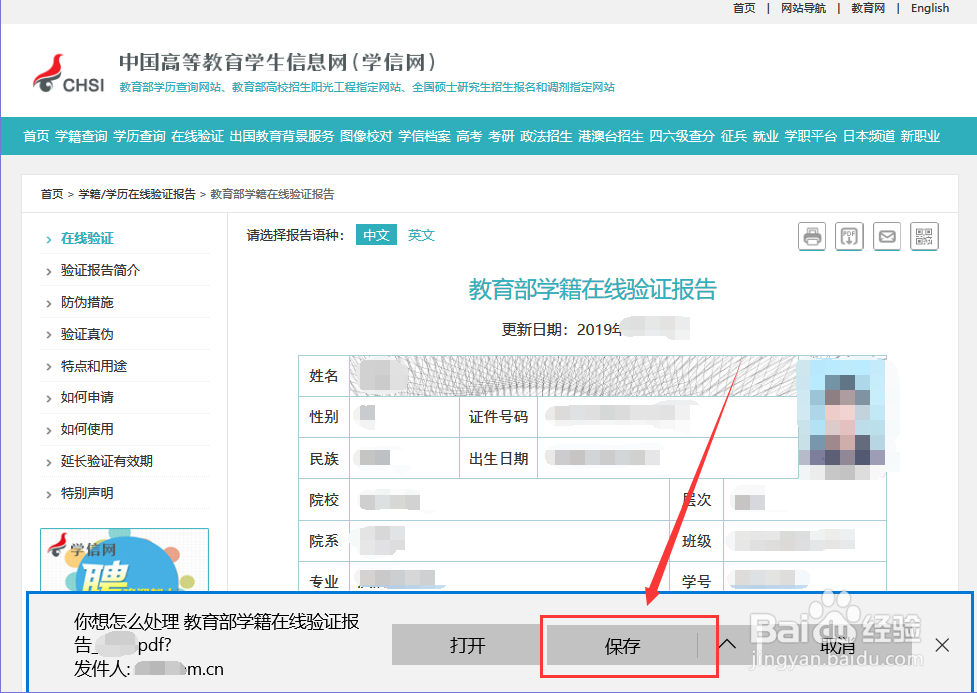The width and height of the screenshot is (977, 693).
Task: Open 高考 in navigation bar
Action: (x=469, y=136)
